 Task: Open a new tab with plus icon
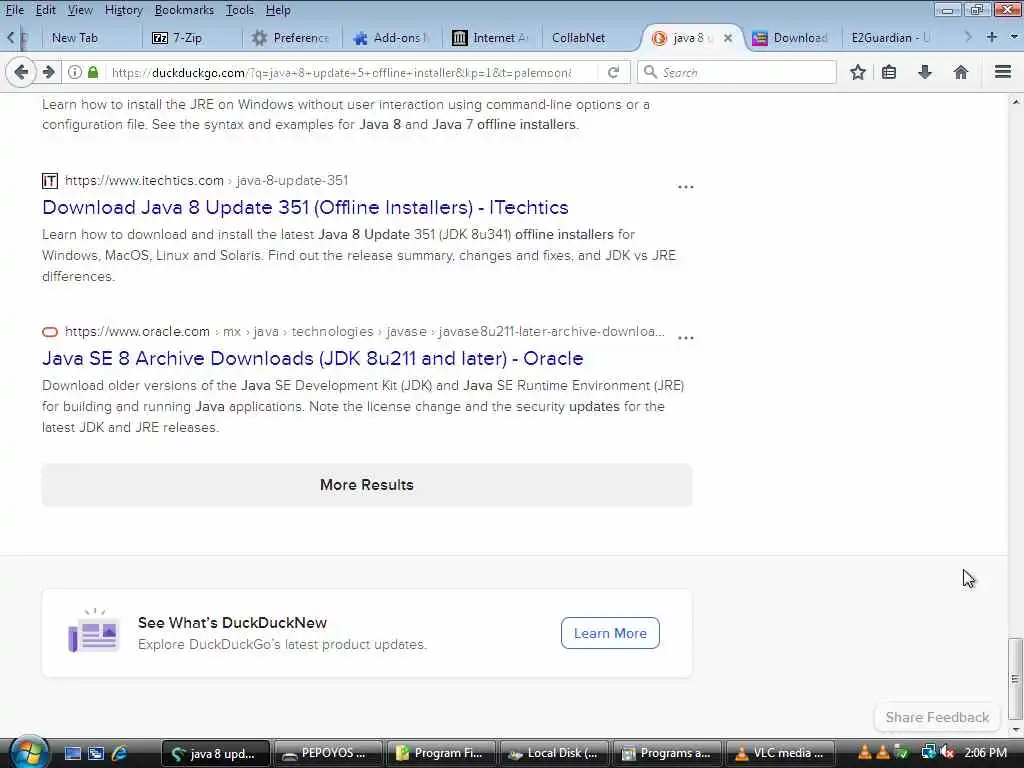991,37
